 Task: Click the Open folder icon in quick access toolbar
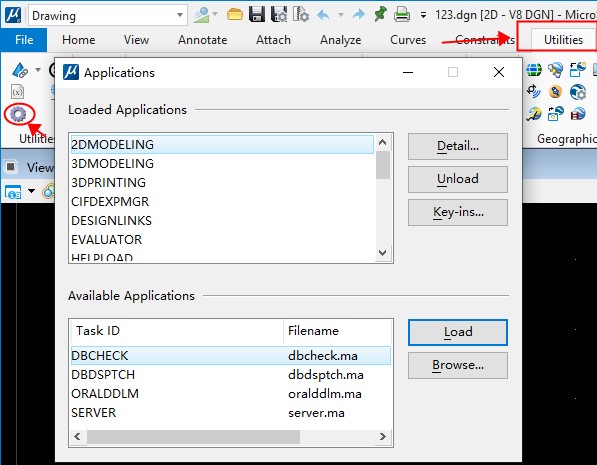point(235,15)
